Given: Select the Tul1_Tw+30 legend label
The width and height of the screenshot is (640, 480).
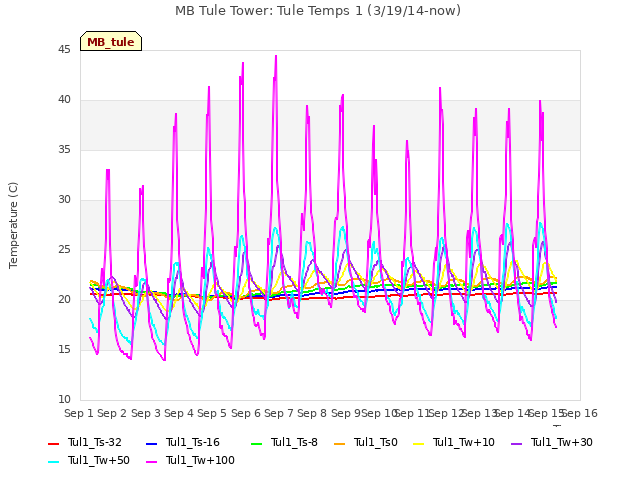Looking at the screenshot, I should (x=562, y=442).
